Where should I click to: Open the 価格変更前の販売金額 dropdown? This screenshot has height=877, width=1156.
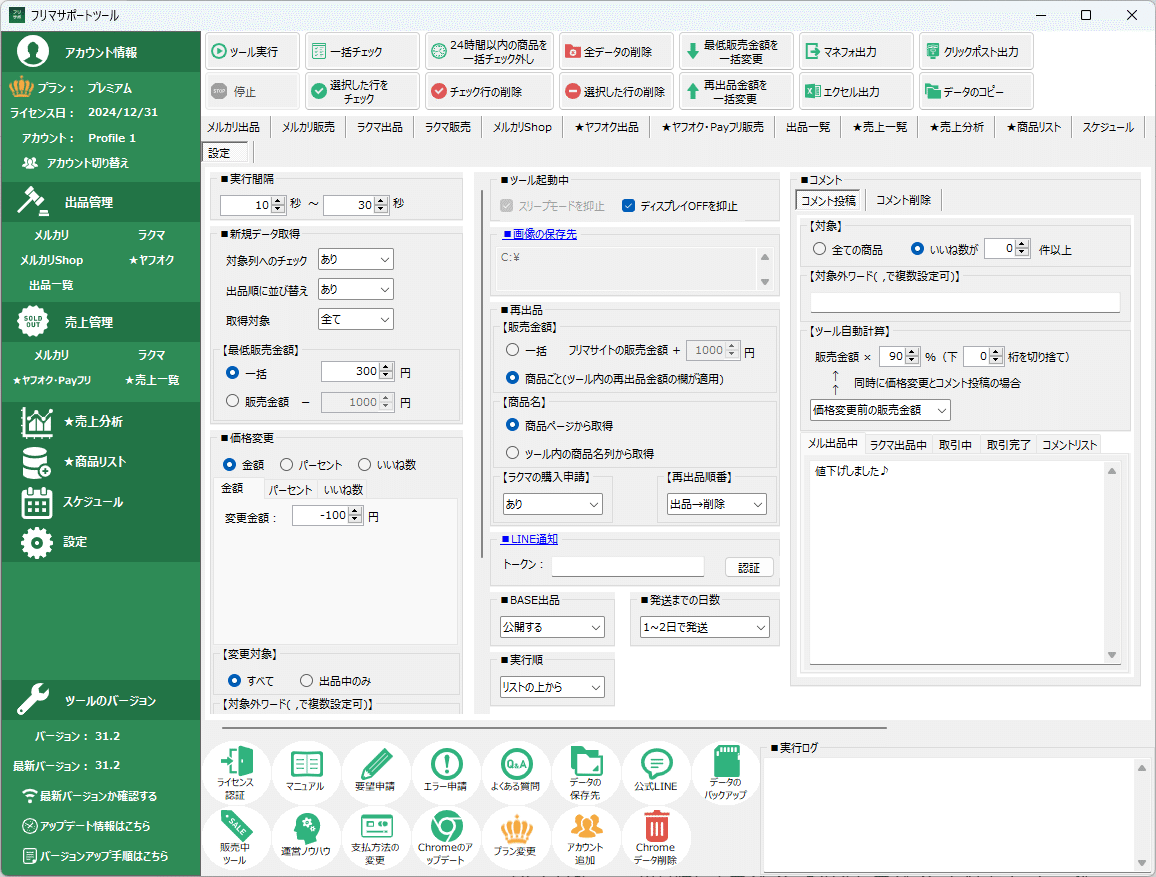coord(880,410)
